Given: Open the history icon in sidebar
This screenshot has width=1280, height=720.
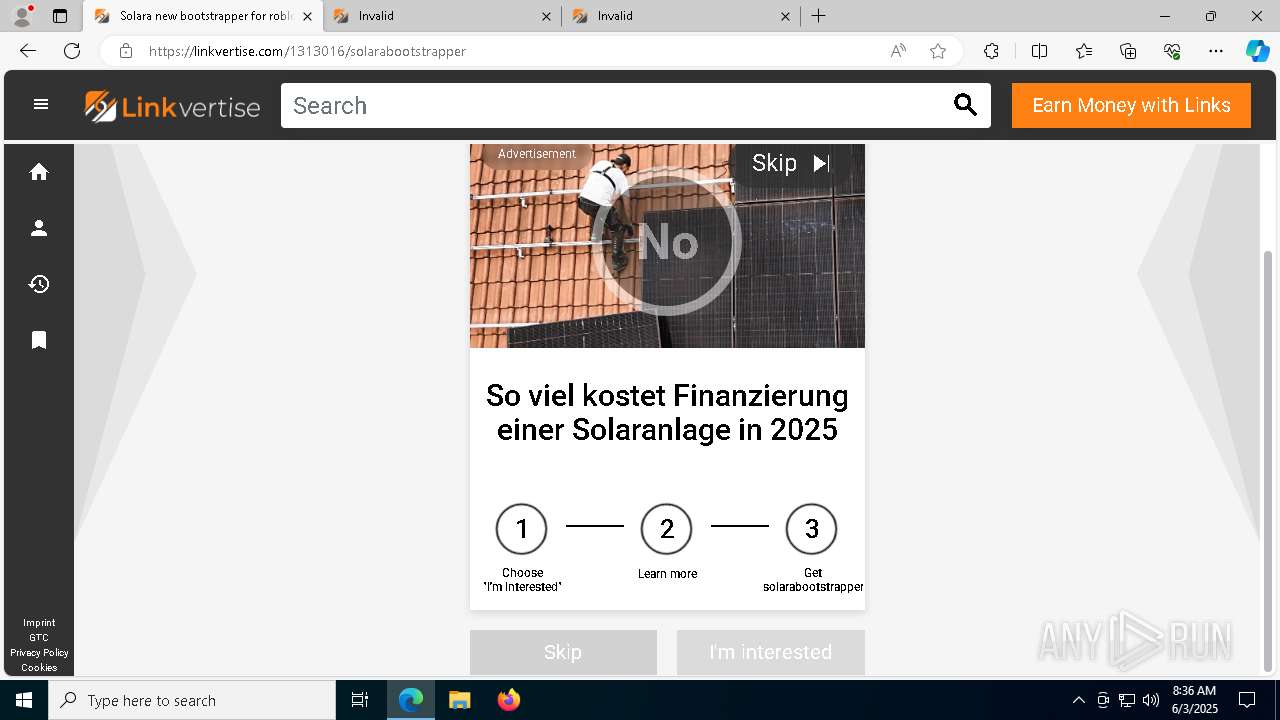Looking at the screenshot, I should pyautogui.click(x=39, y=284).
